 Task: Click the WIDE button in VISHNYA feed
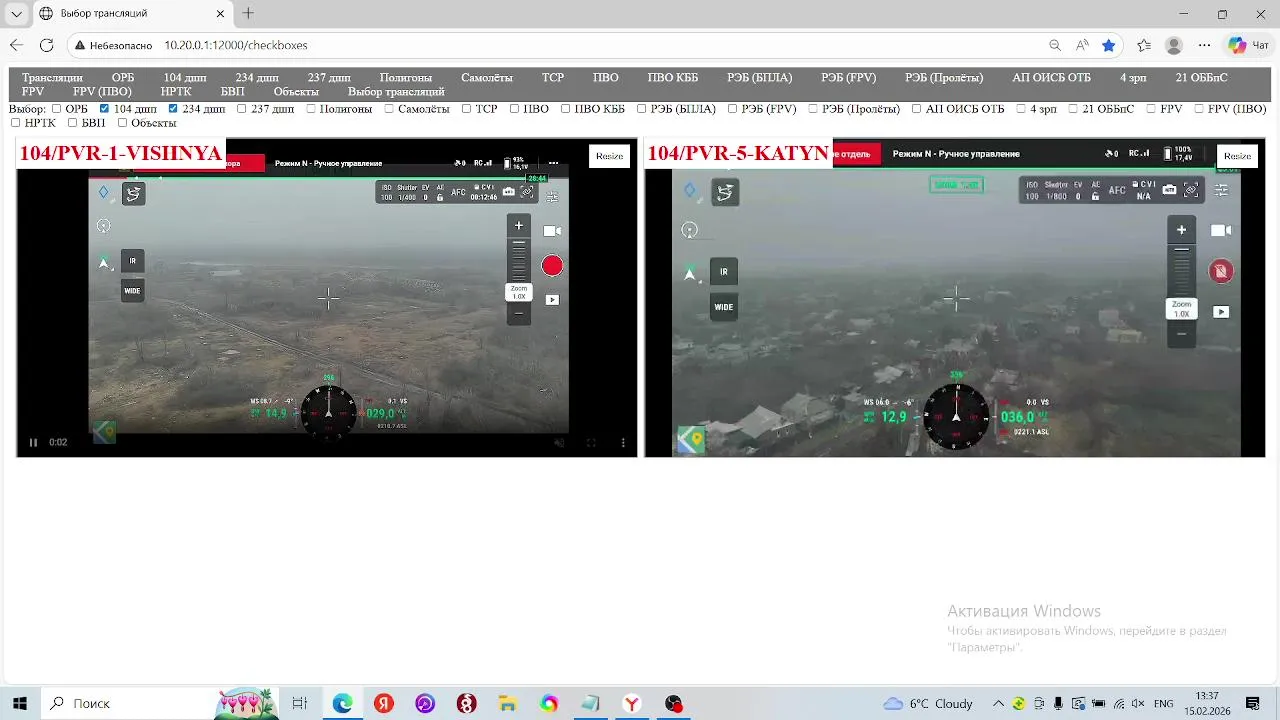(132, 291)
